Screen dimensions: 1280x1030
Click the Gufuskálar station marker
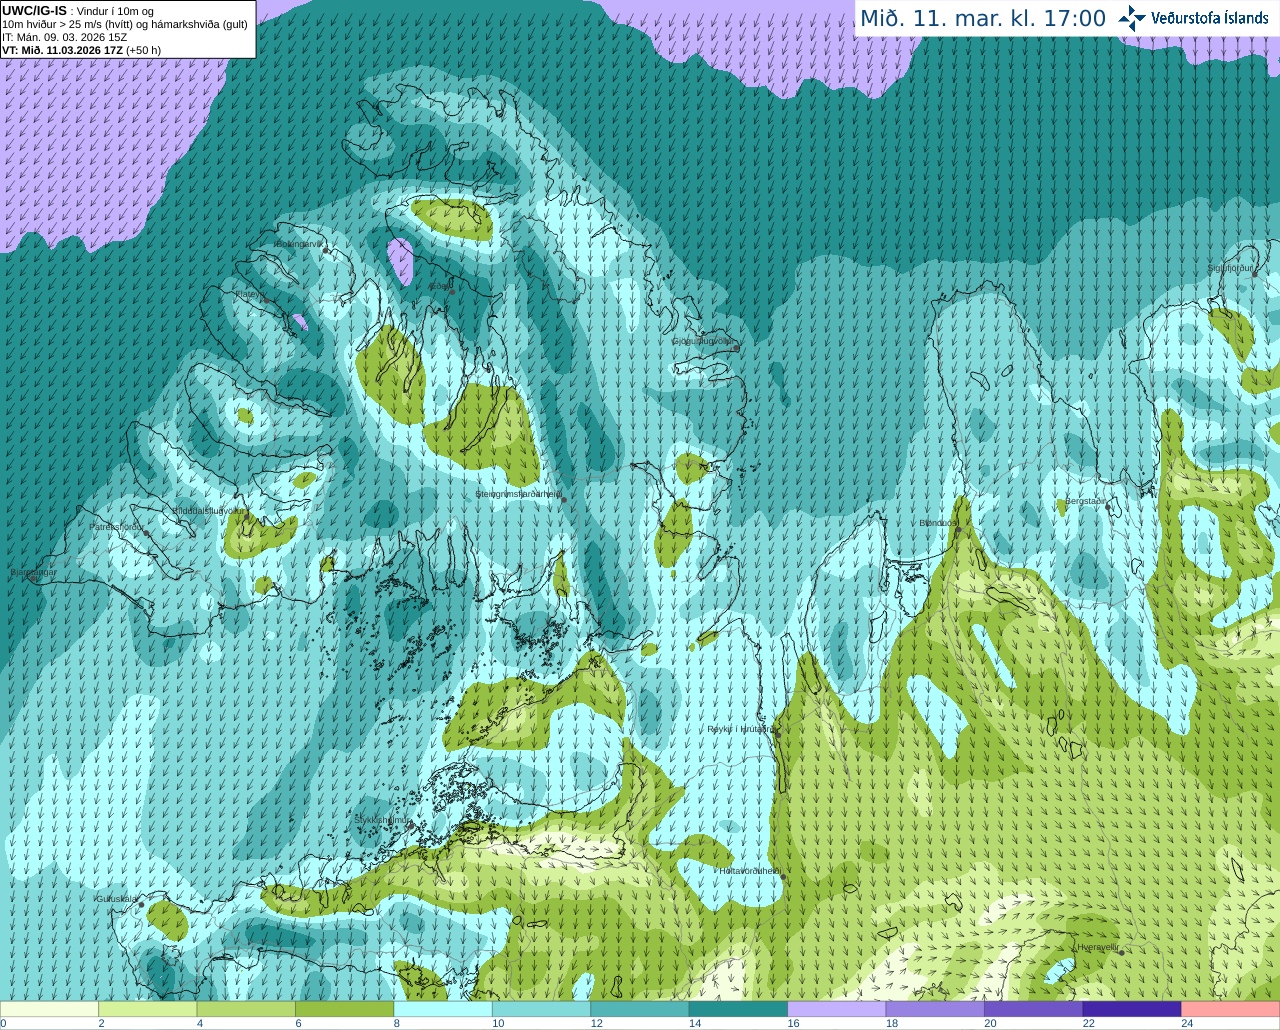(x=142, y=905)
